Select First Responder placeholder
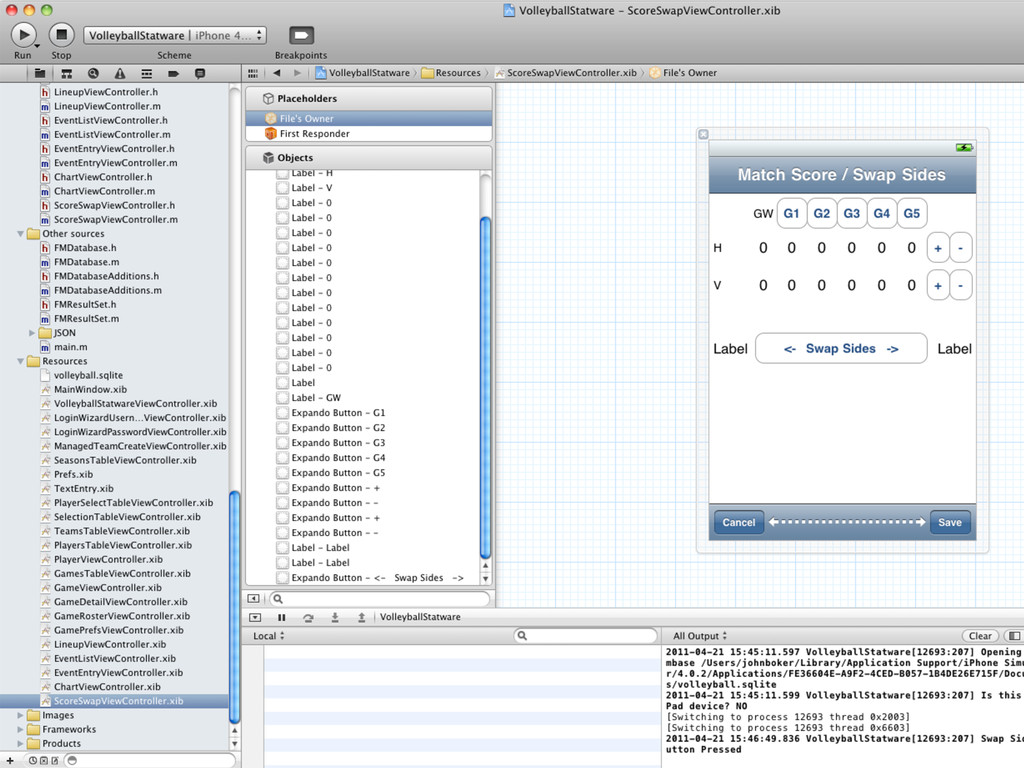 coord(369,133)
